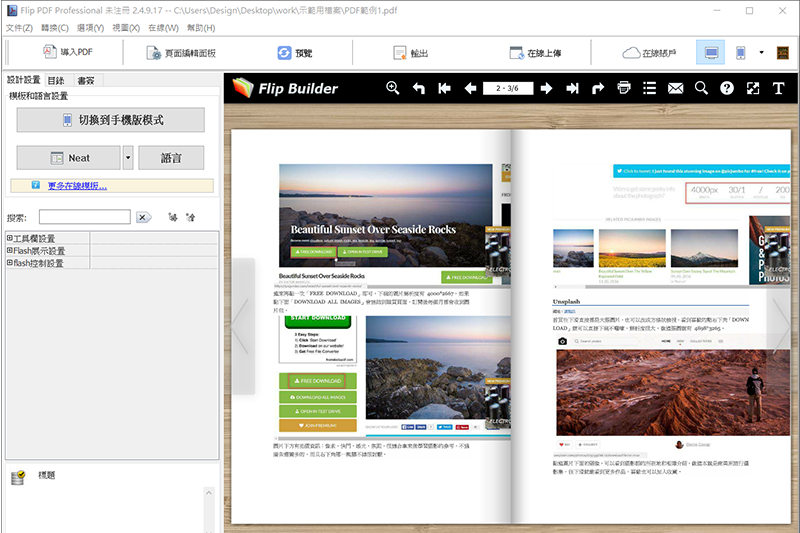This screenshot has height=533, width=800.
Task: Click the right page-turn arrow on the book
Action: 781,326
